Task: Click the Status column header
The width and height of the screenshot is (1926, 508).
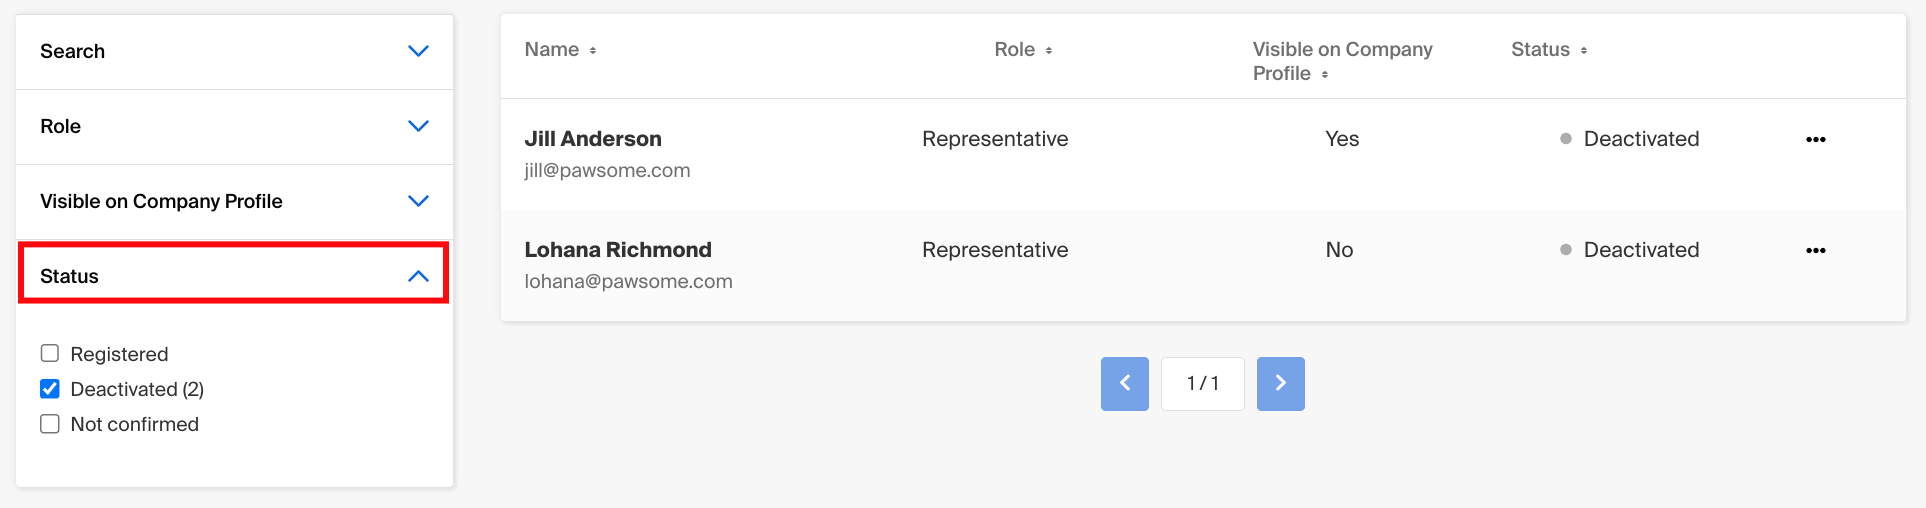Action: [1540, 50]
